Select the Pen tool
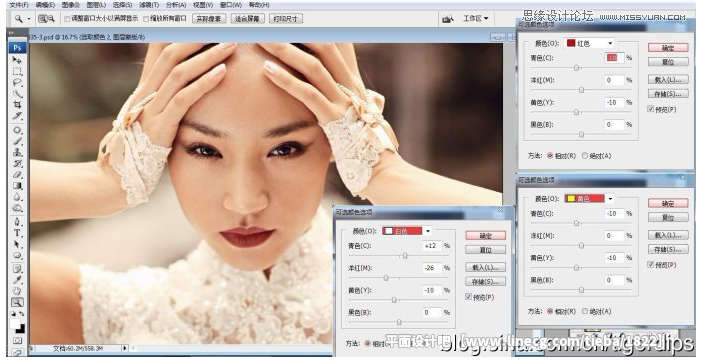This screenshot has width=703, height=360. coord(17,222)
